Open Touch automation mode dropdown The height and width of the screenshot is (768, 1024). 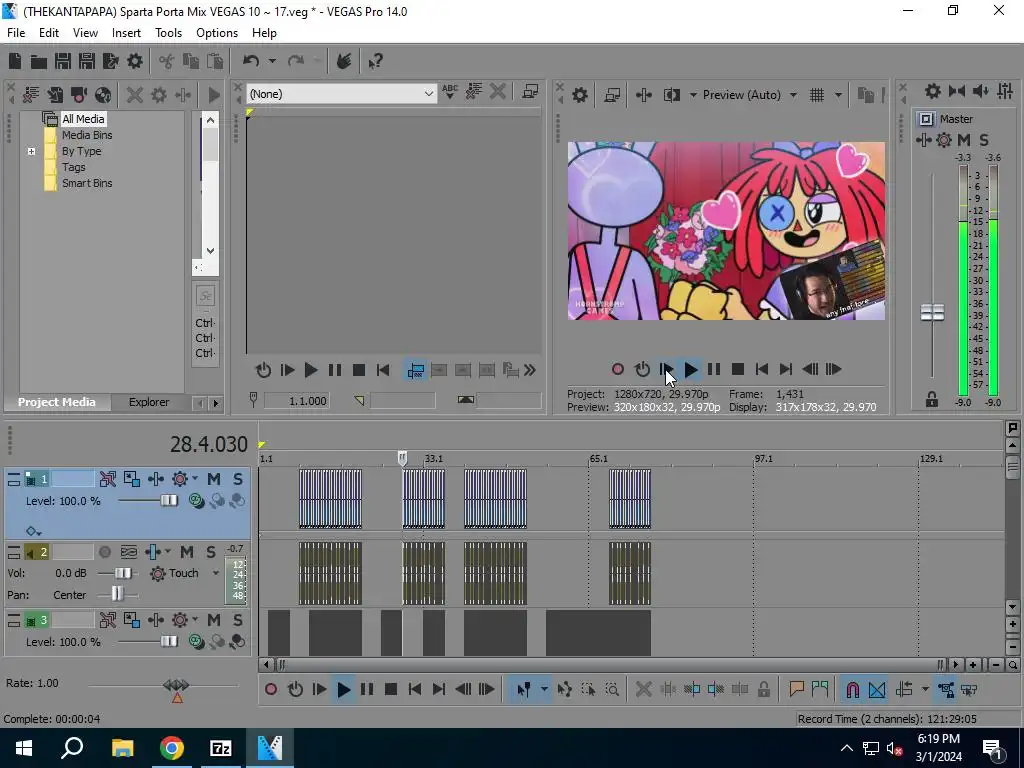216,573
